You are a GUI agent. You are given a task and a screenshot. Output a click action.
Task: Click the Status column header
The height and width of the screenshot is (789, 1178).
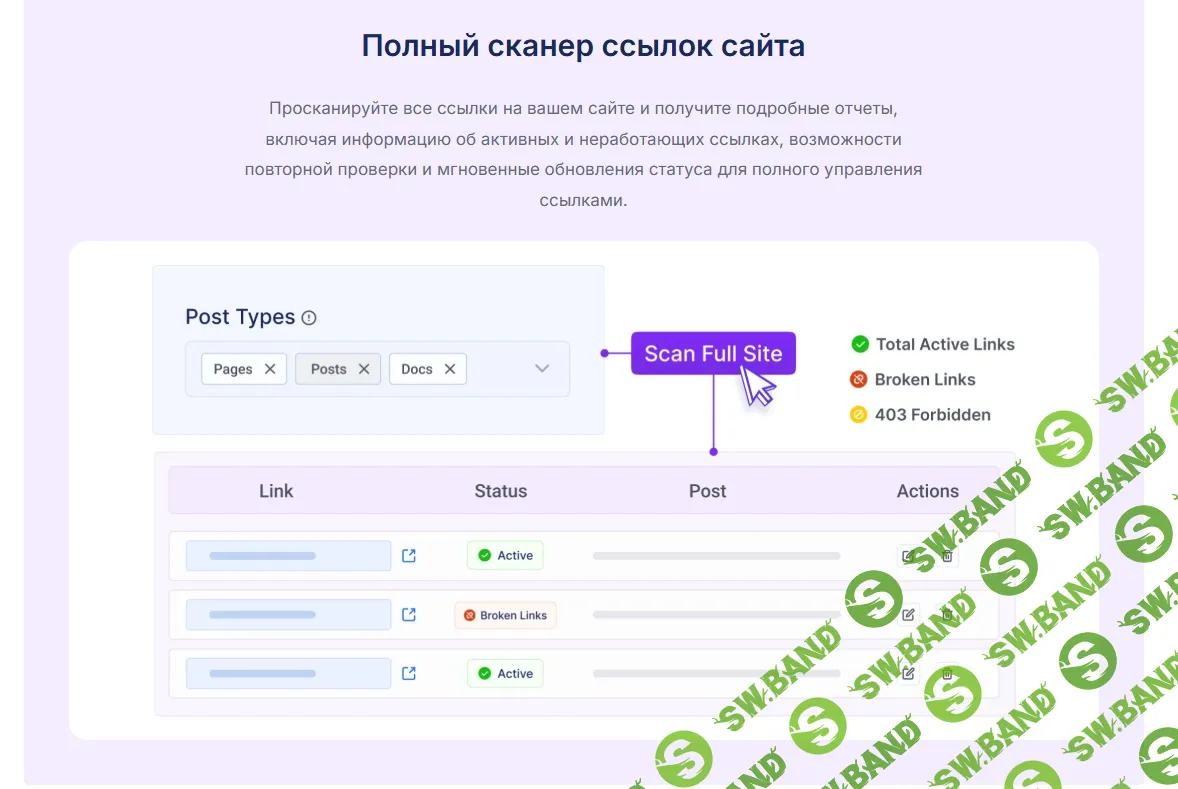tap(500, 491)
